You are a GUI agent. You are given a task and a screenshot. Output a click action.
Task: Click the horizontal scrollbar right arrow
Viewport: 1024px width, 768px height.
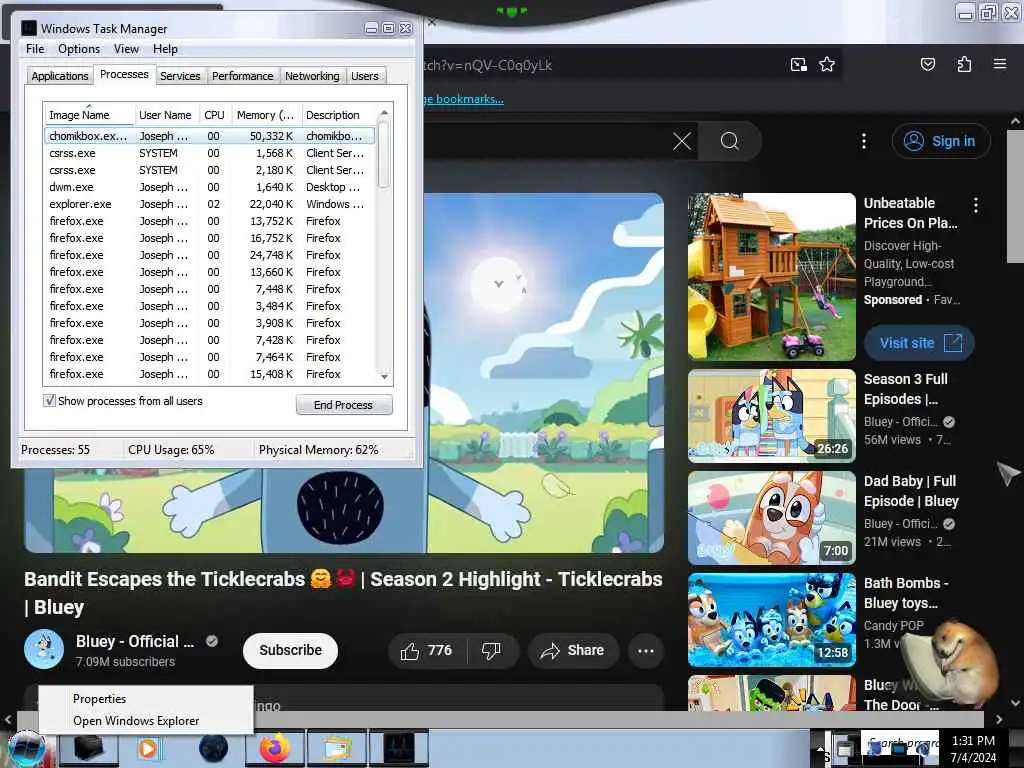(x=999, y=719)
